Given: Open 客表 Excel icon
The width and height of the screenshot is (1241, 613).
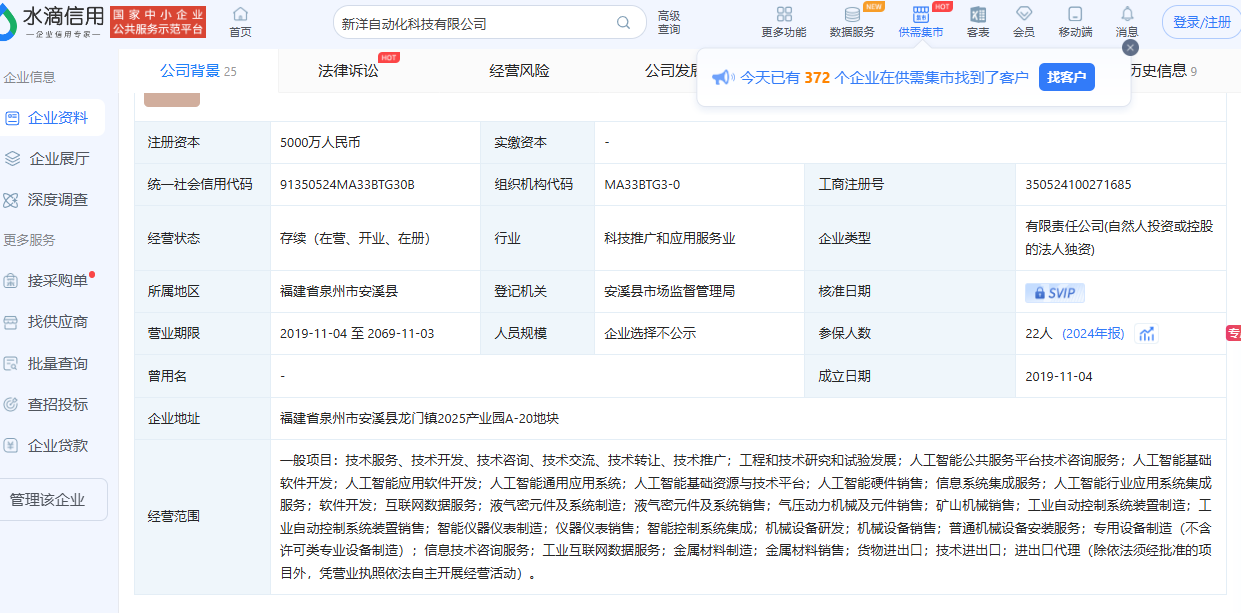Looking at the screenshot, I should [978, 21].
